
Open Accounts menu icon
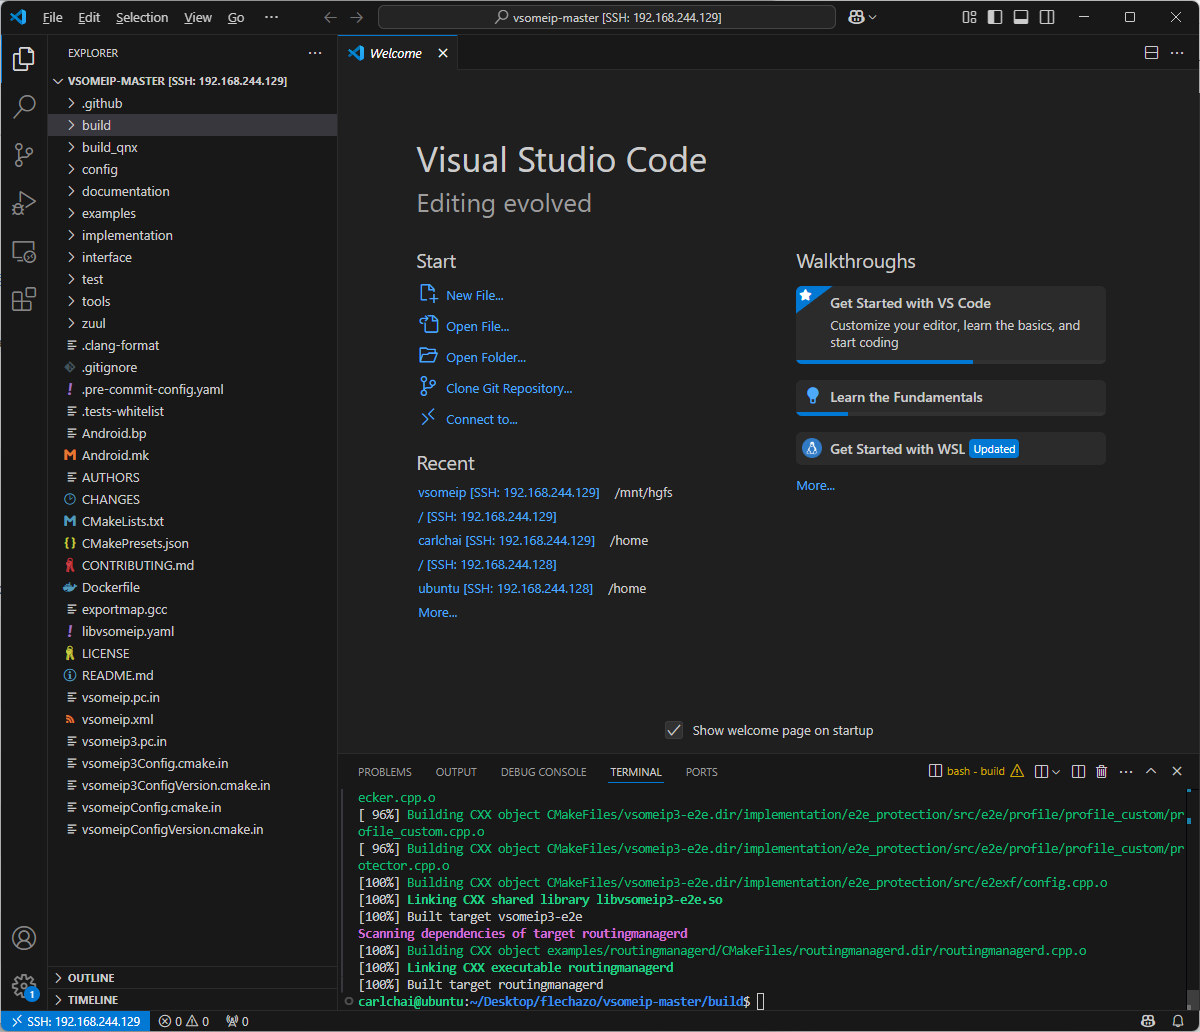click(24, 938)
